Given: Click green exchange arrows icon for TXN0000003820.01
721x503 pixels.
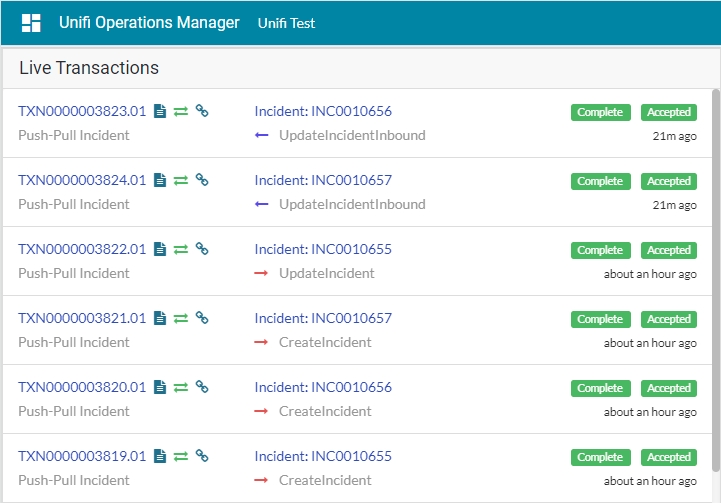Looking at the screenshot, I should point(181,388).
